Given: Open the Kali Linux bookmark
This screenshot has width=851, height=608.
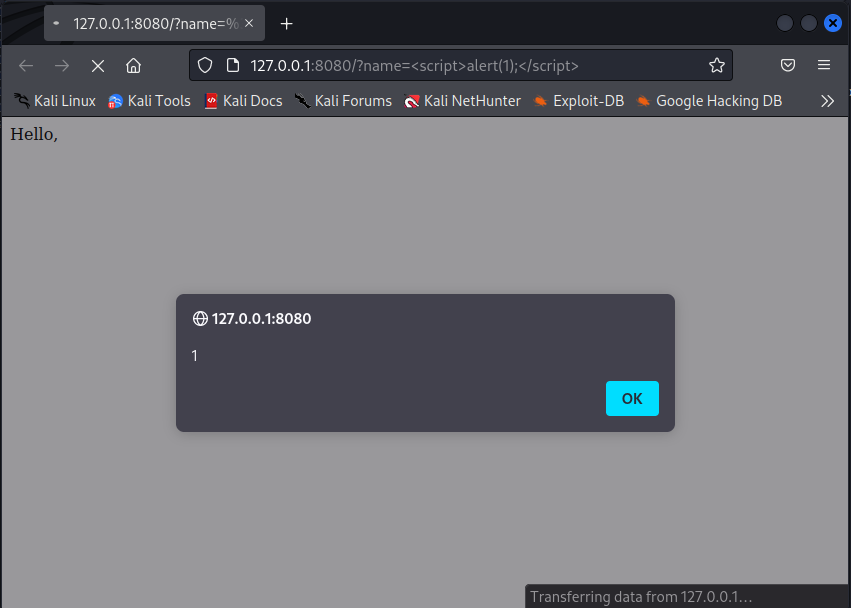Looking at the screenshot, I should (55, 101).
